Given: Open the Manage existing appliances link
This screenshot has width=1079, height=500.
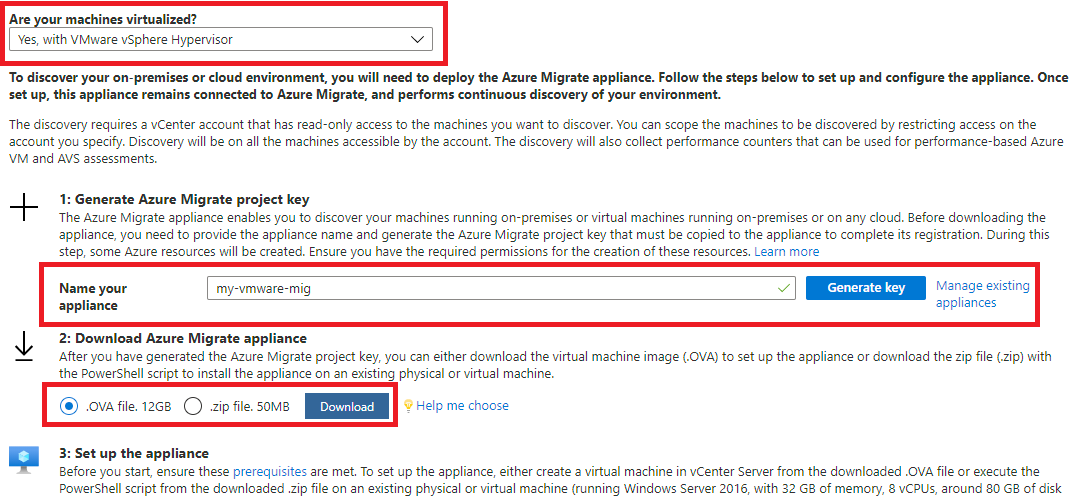Looking at the screenshot, I should point(983,294).
